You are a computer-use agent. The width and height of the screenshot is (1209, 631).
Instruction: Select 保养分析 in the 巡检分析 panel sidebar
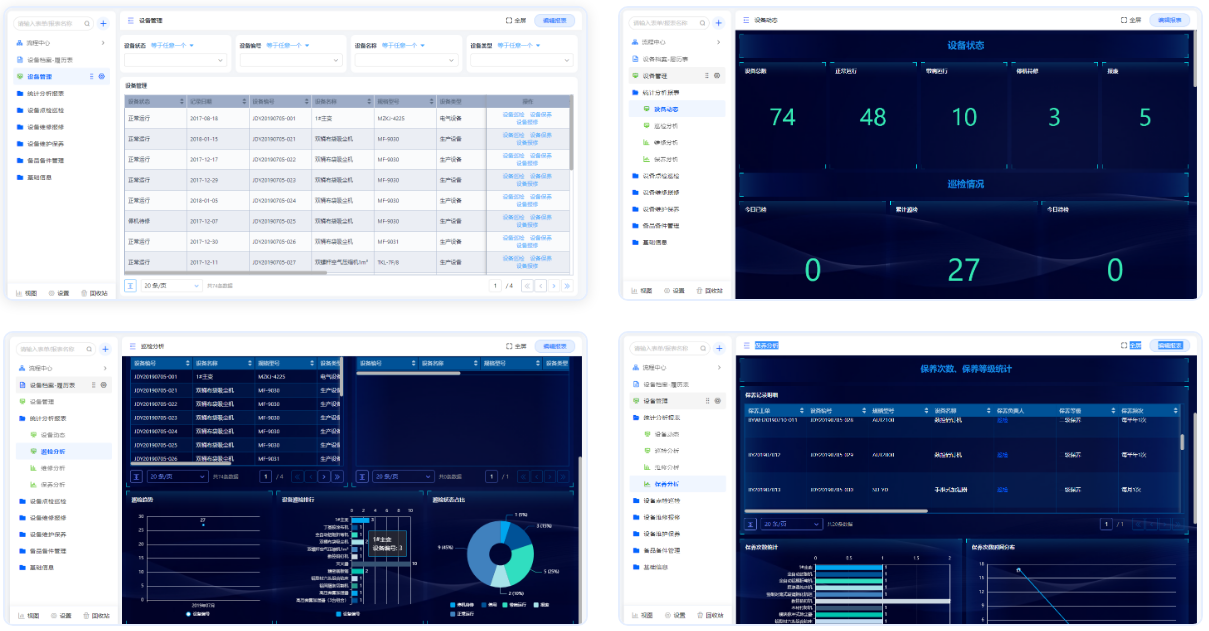53,484
